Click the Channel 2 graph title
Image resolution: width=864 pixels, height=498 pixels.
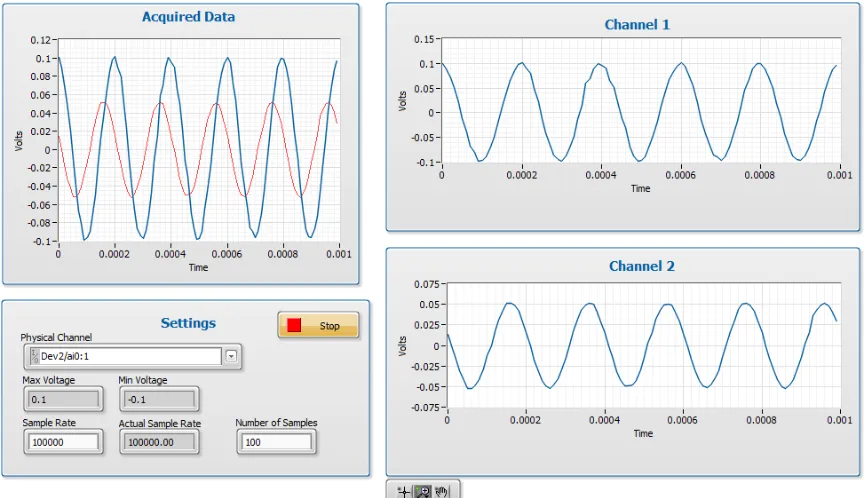click(642, 266)
